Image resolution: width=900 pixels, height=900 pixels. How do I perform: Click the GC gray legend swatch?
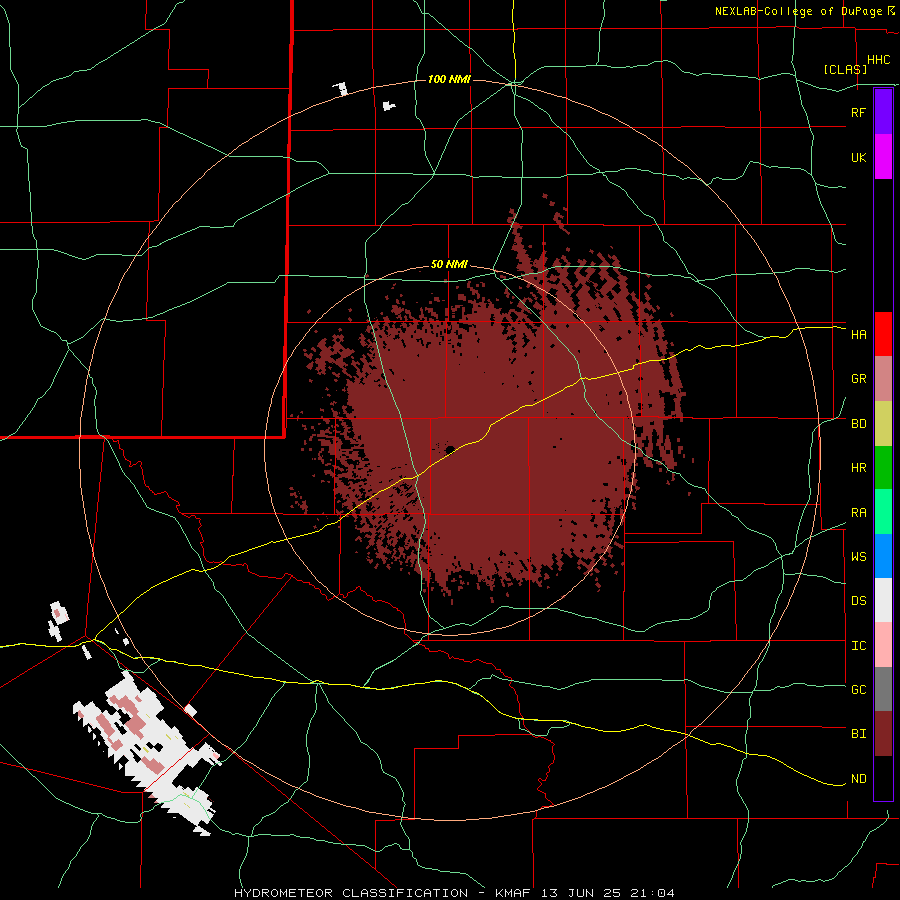pos(883,689)
